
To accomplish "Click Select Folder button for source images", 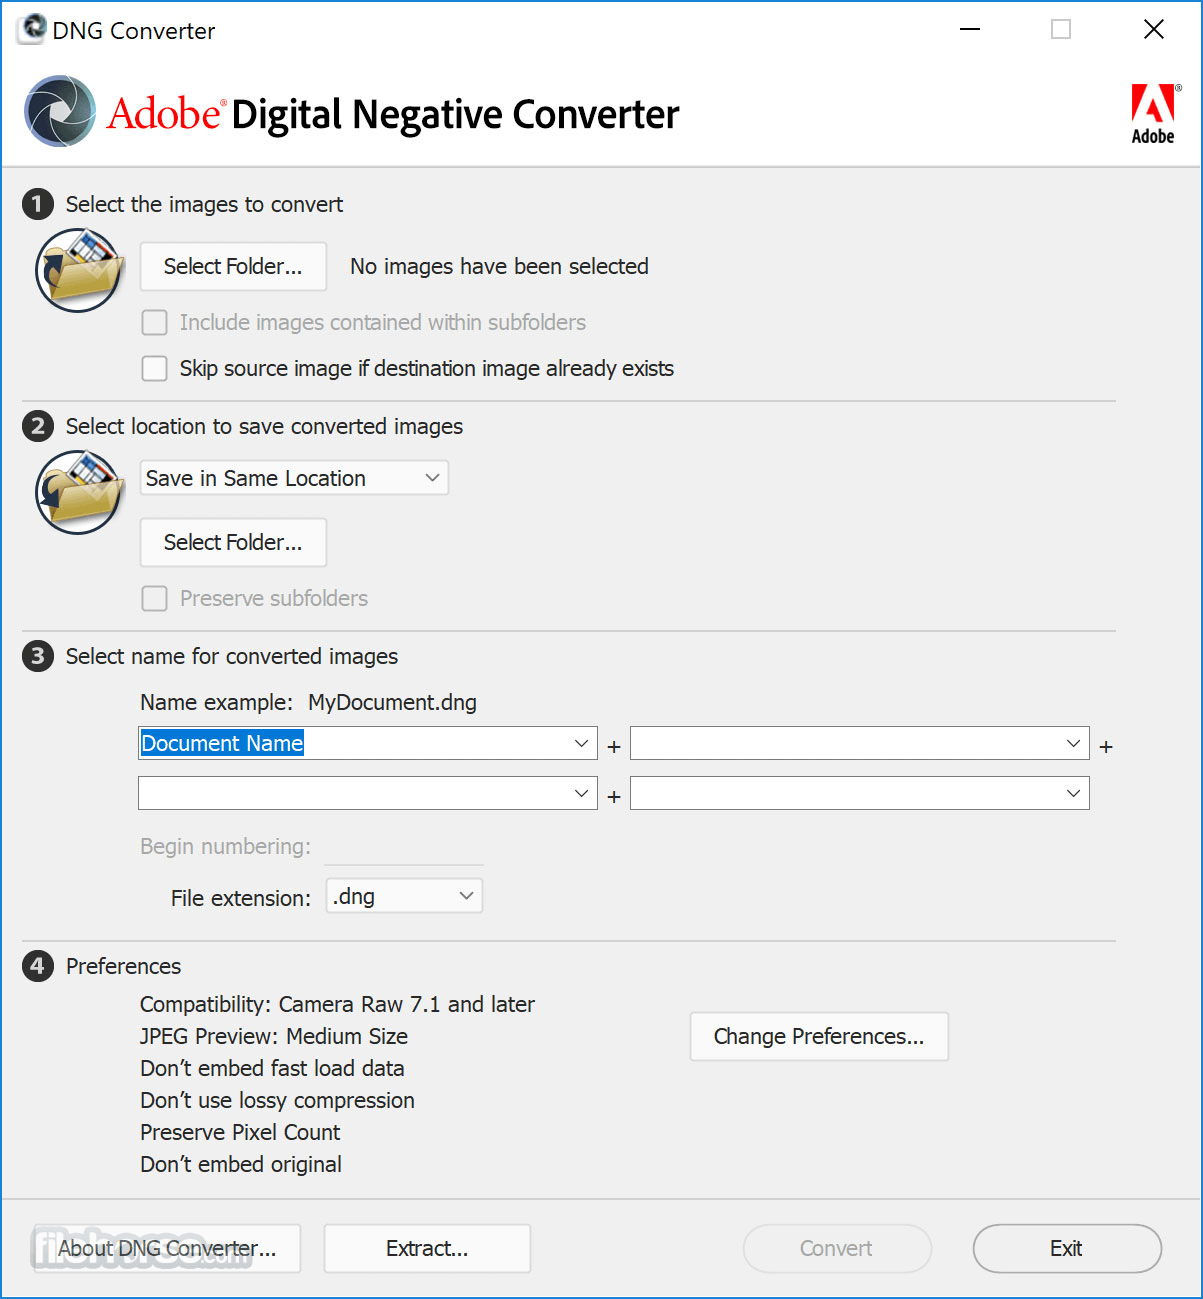I will [x=233, y=266].
